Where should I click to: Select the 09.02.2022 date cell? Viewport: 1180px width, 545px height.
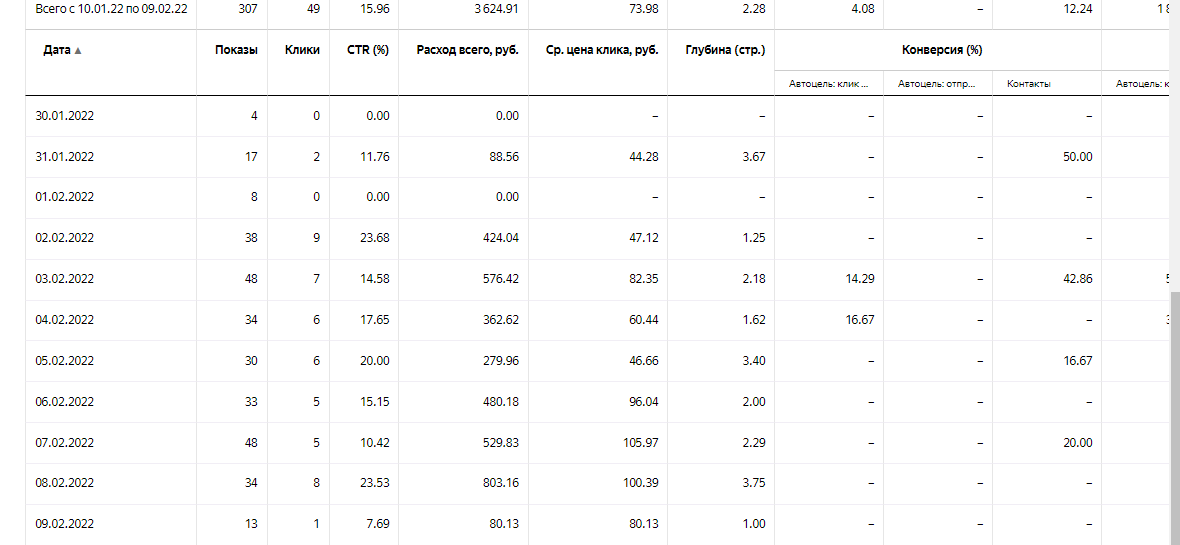[x=65, y=524]
